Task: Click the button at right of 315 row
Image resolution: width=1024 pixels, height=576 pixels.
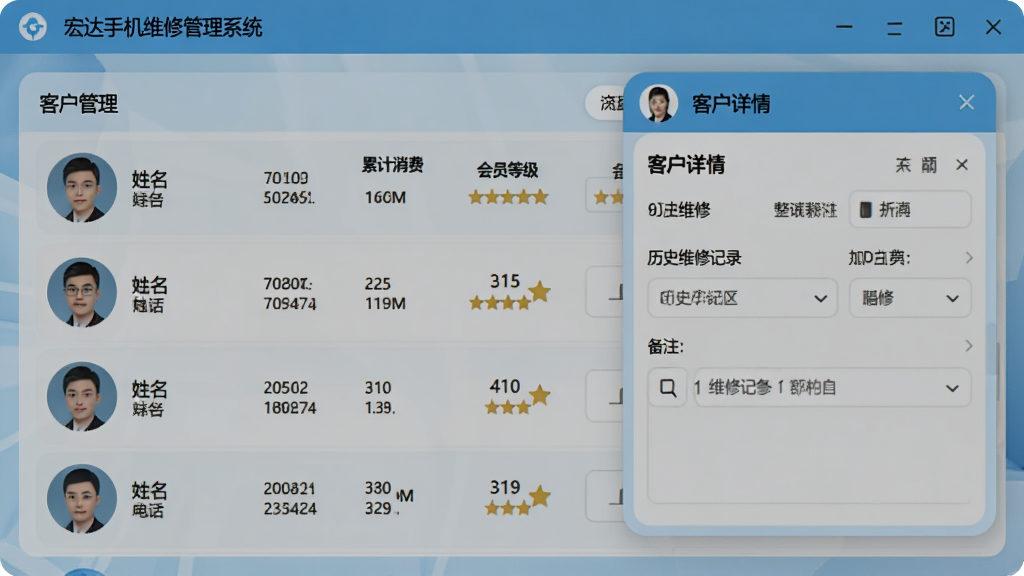Action: (605, 292)
